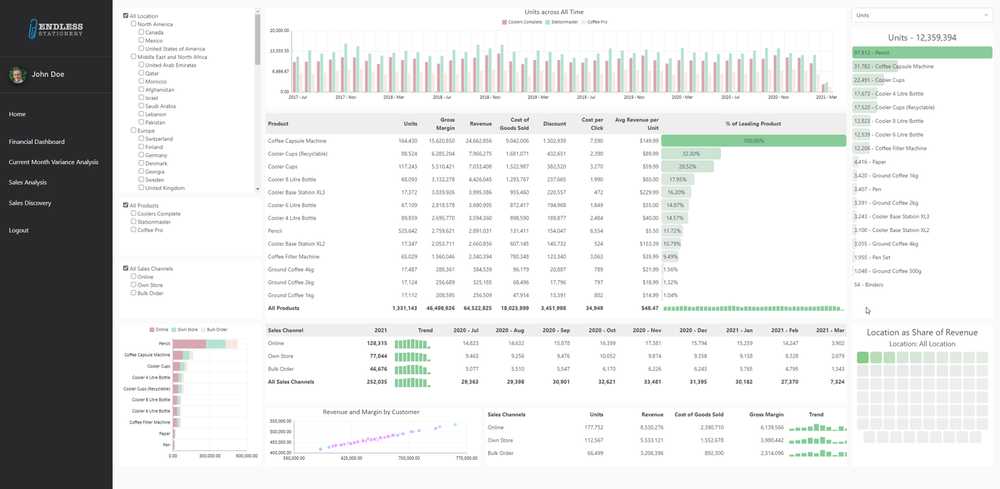Tick the United Arab Emirates checkbox
This screenshot has width=1000, height=489.
coord(141,65)
